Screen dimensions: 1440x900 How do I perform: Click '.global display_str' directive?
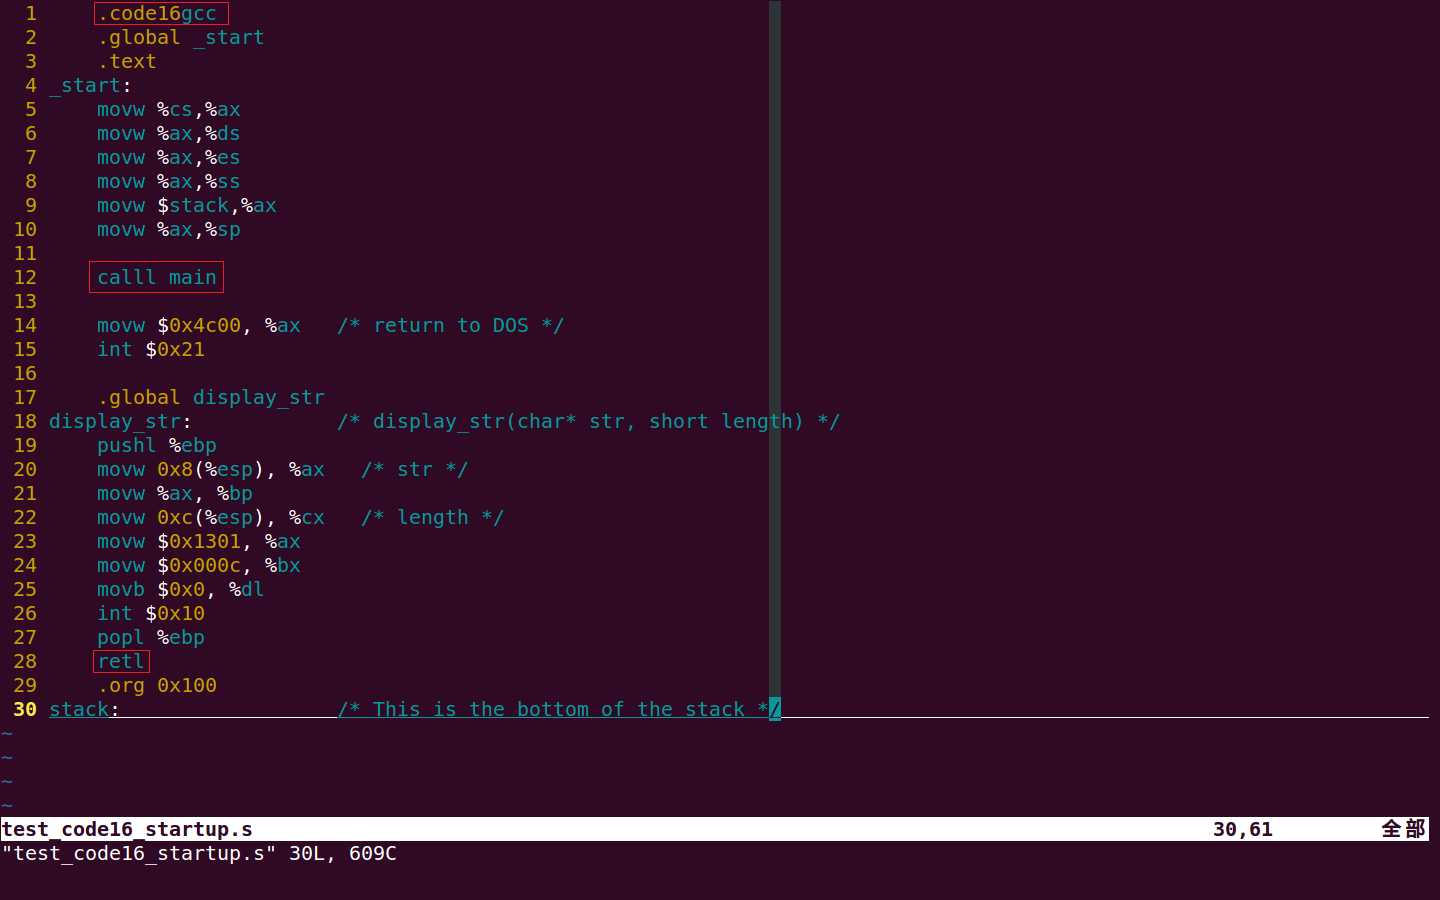coord(211,397)
